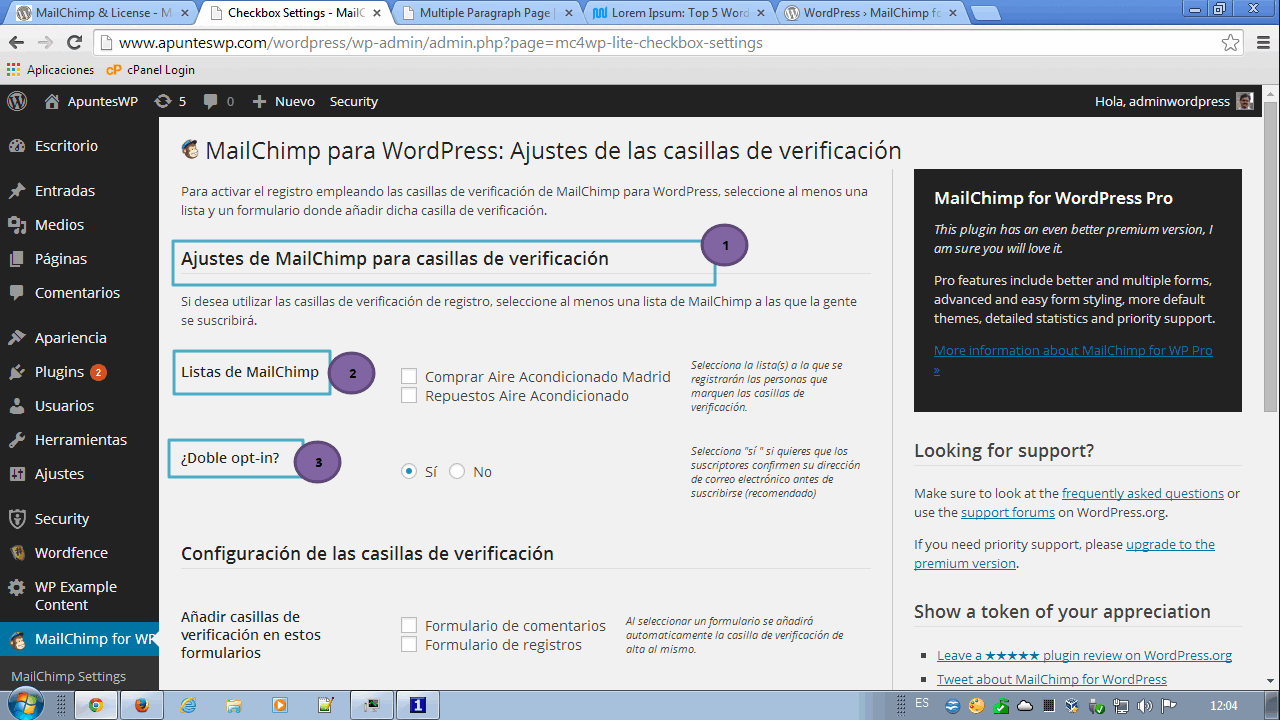
Task: Switch to MailChimp & License tab
Action: (x=100, y=13)
